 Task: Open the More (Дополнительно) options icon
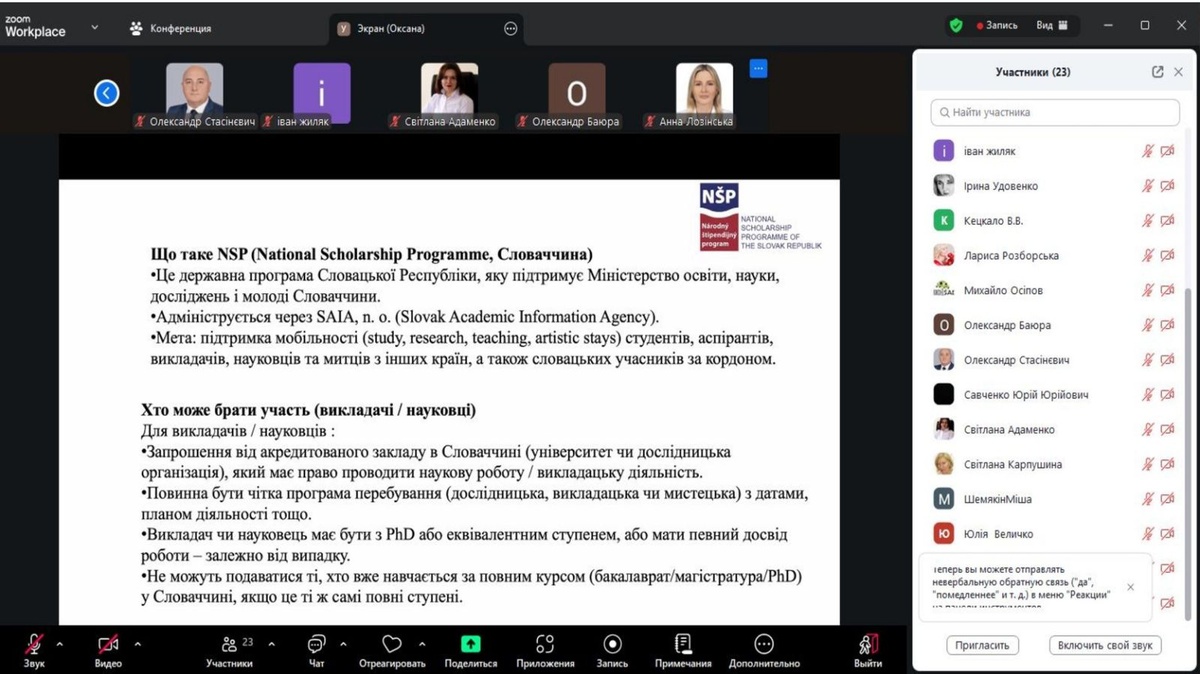point(764,644)
